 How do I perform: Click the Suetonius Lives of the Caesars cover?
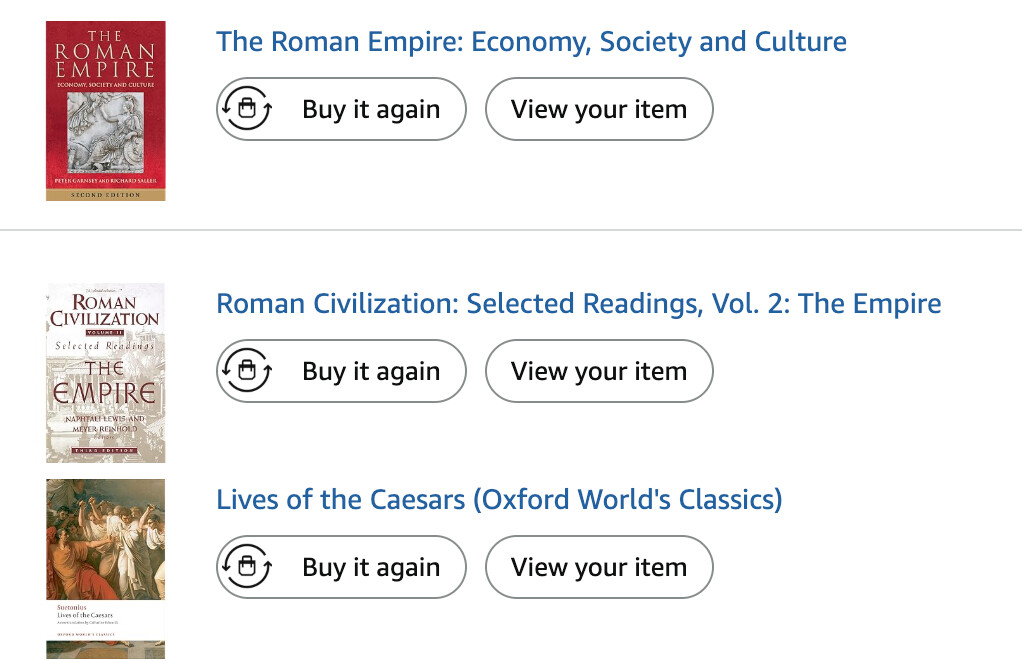tap(105, 568)
